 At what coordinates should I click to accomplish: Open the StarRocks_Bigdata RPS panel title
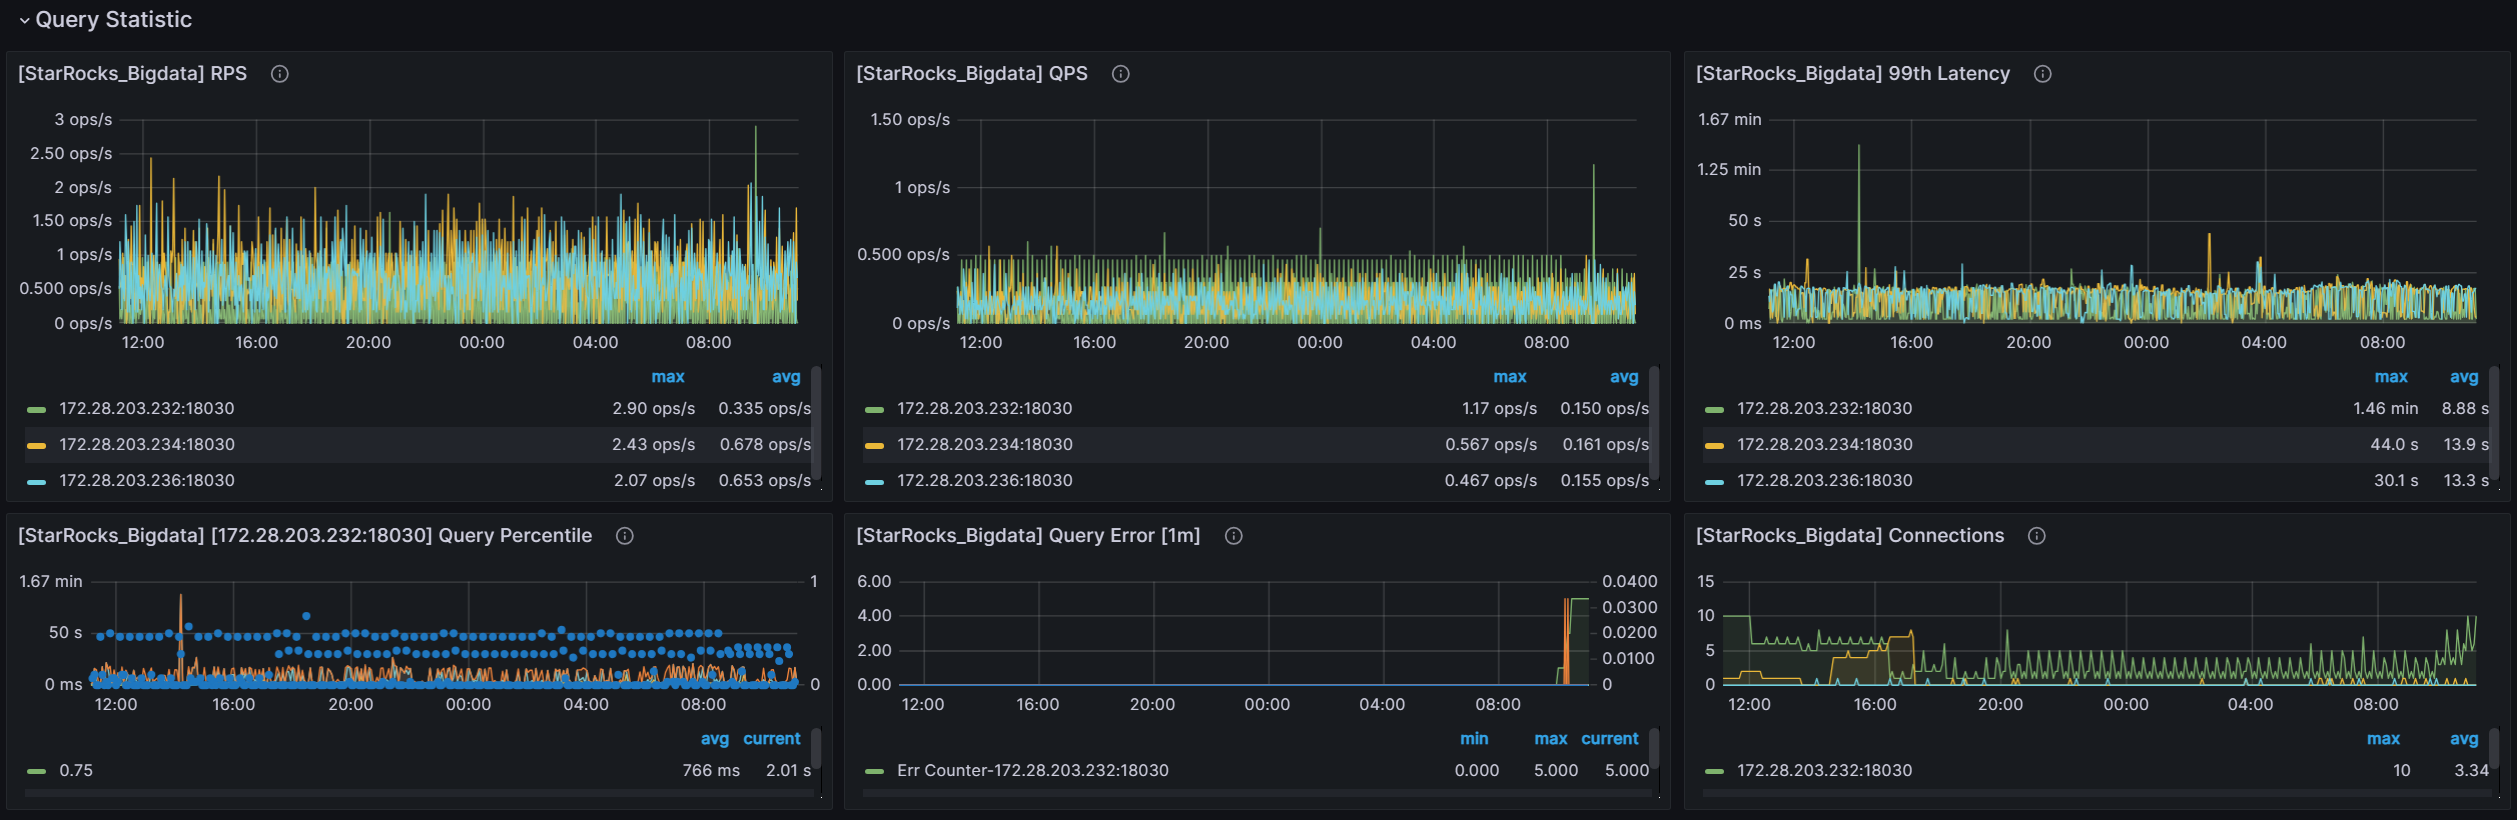click(x=133, y=73)
